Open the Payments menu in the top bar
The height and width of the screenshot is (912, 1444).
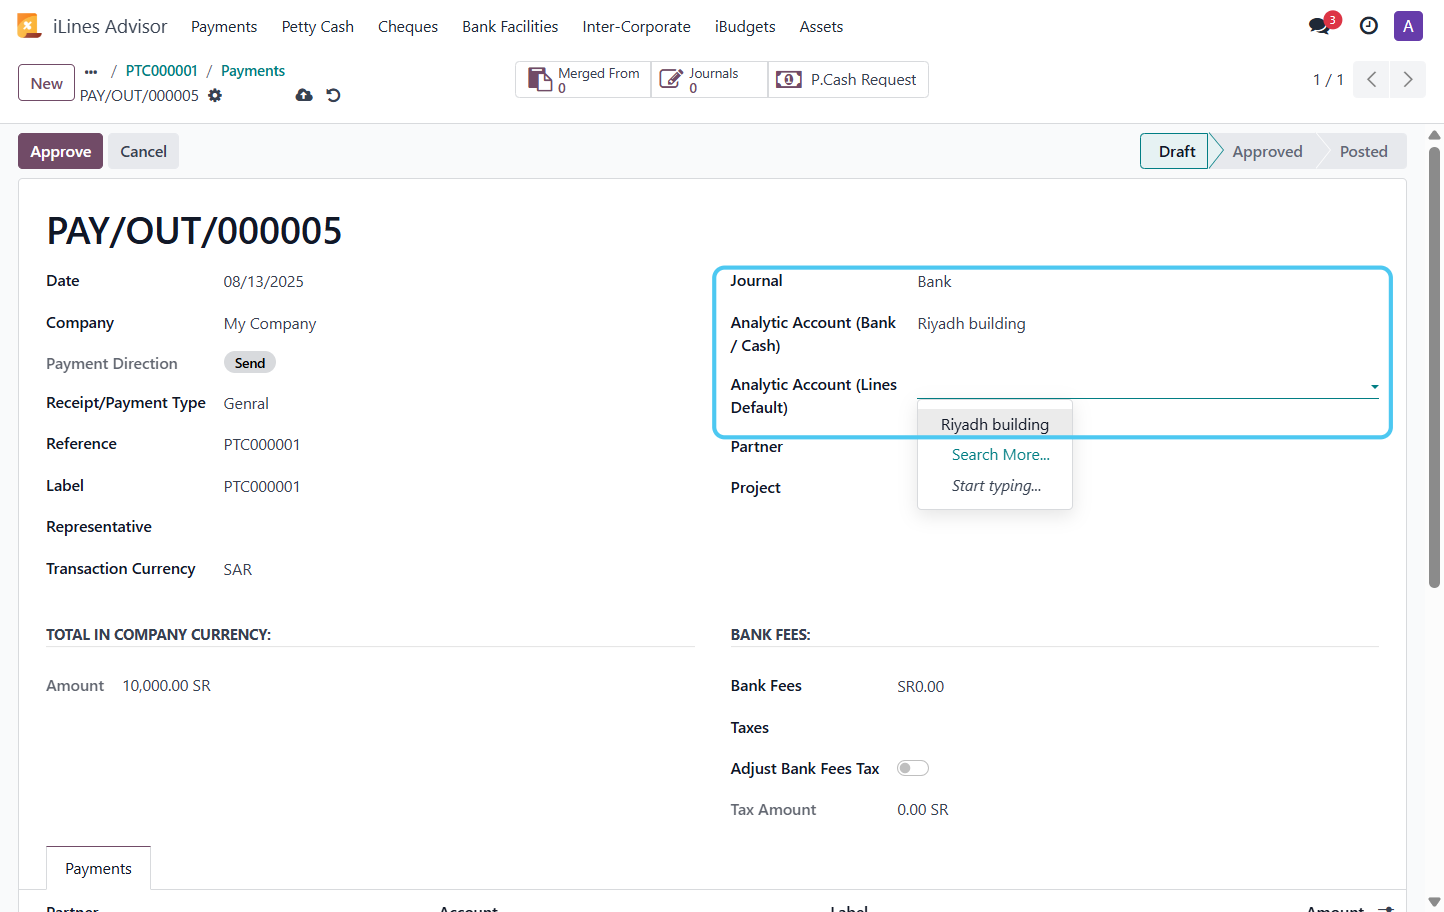(x=224, y=27)
